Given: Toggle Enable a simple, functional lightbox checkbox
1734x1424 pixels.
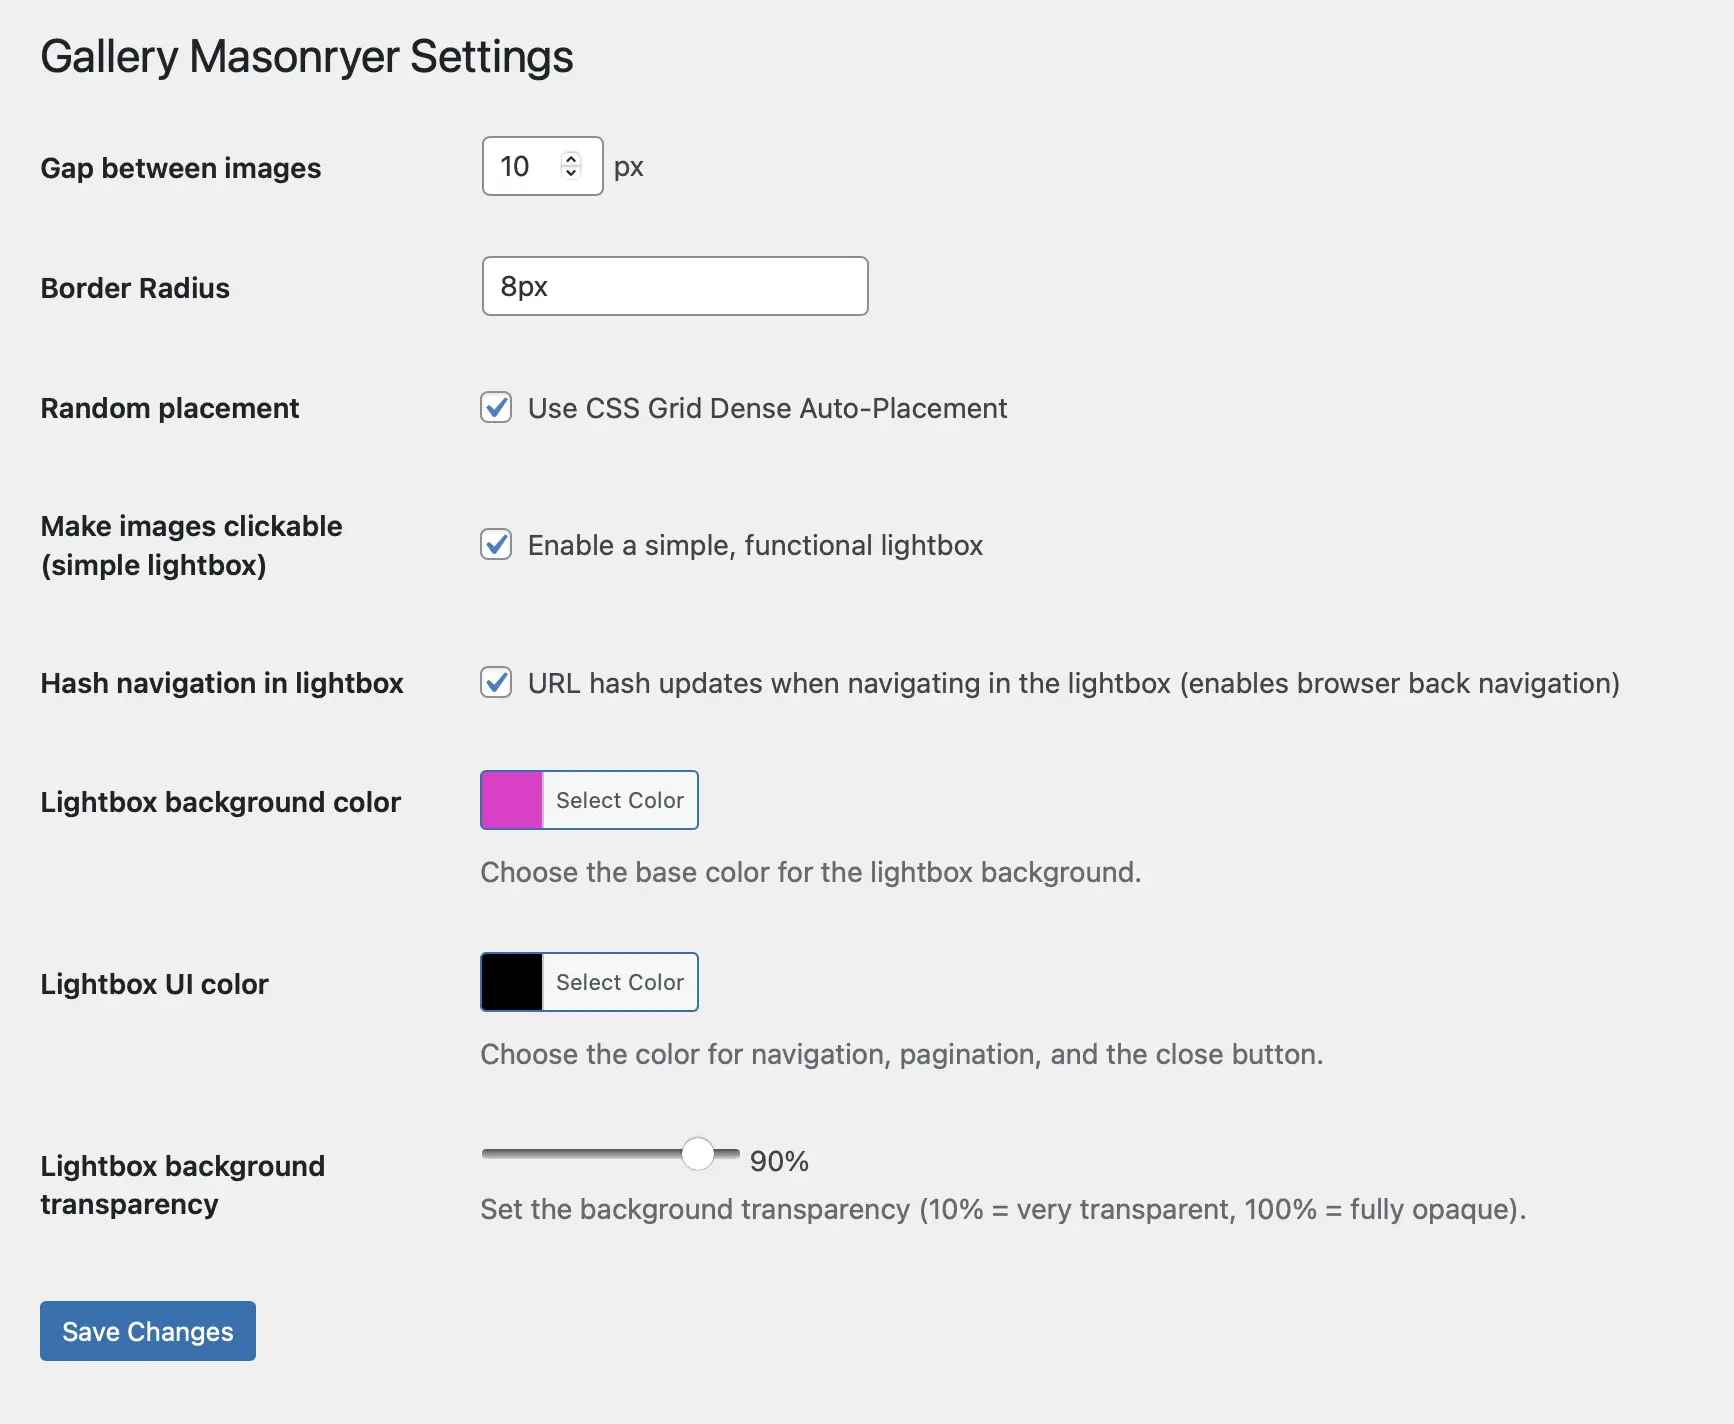Looking at the screenshot, I should pos(496,544).
